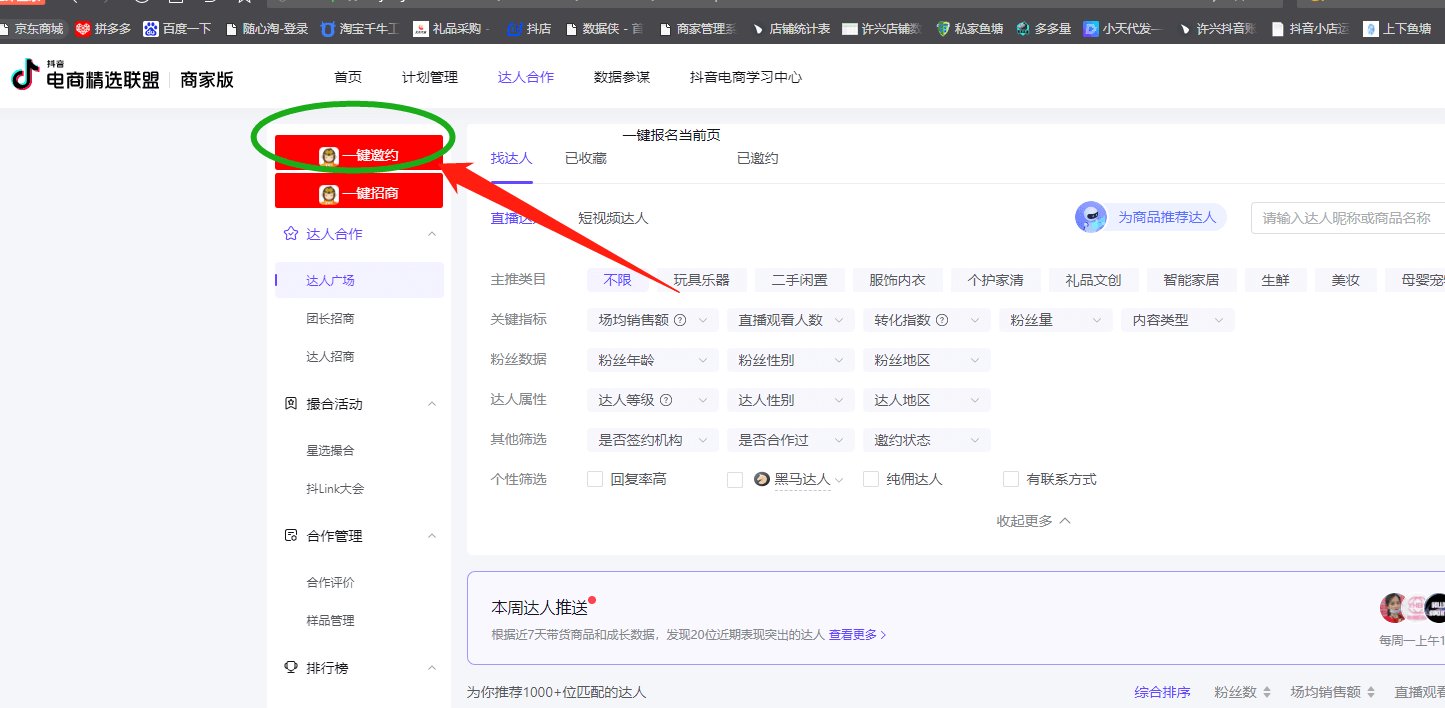The height and width of the screenshot is (708, 1445).
Task: Check the 有联系方式 option
Action: click(x=1011, y=480)
